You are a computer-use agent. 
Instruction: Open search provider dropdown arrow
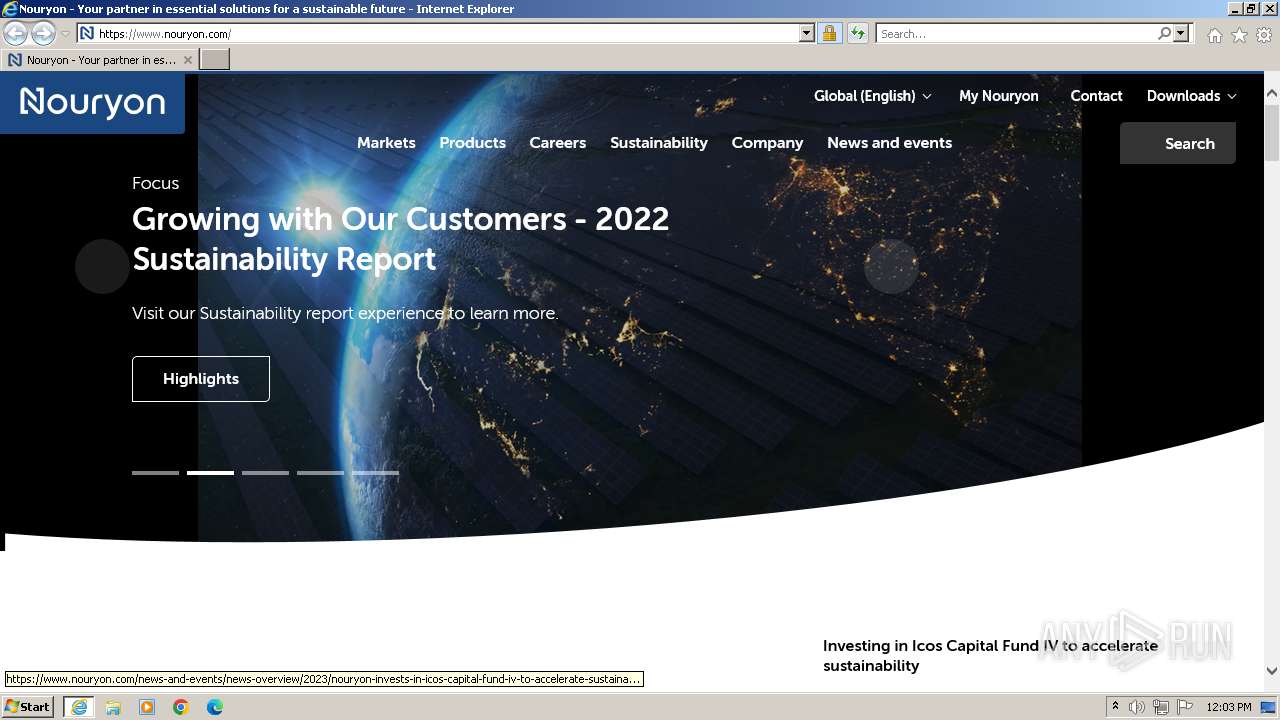[1181, 33]
